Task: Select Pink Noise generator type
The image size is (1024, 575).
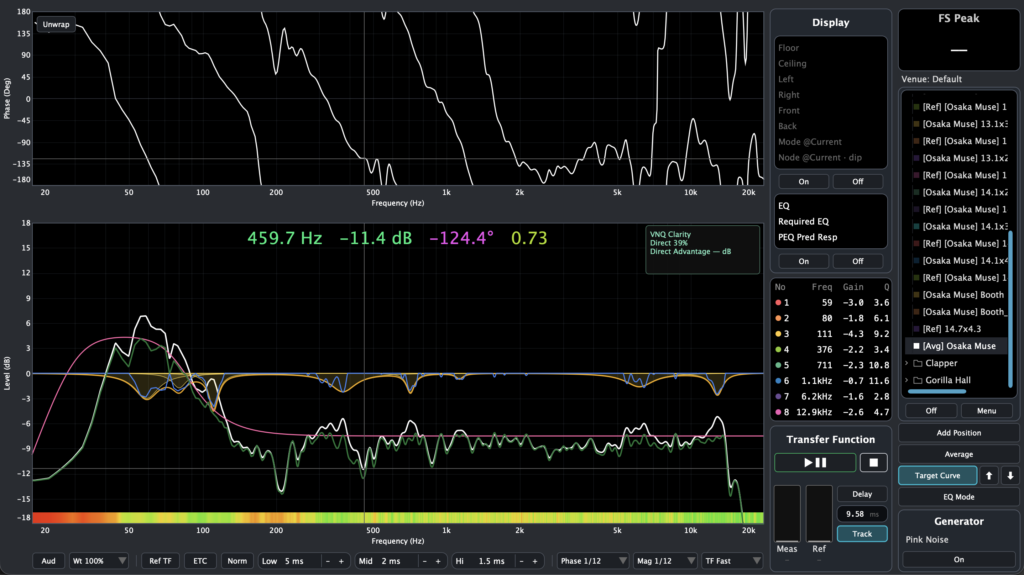Action: [x=927, y=540]
